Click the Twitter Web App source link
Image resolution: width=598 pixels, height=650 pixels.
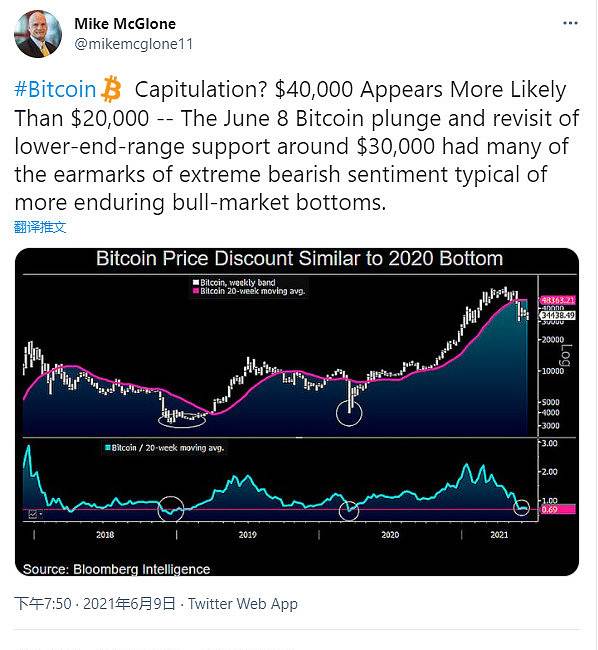tap(243, 604)
